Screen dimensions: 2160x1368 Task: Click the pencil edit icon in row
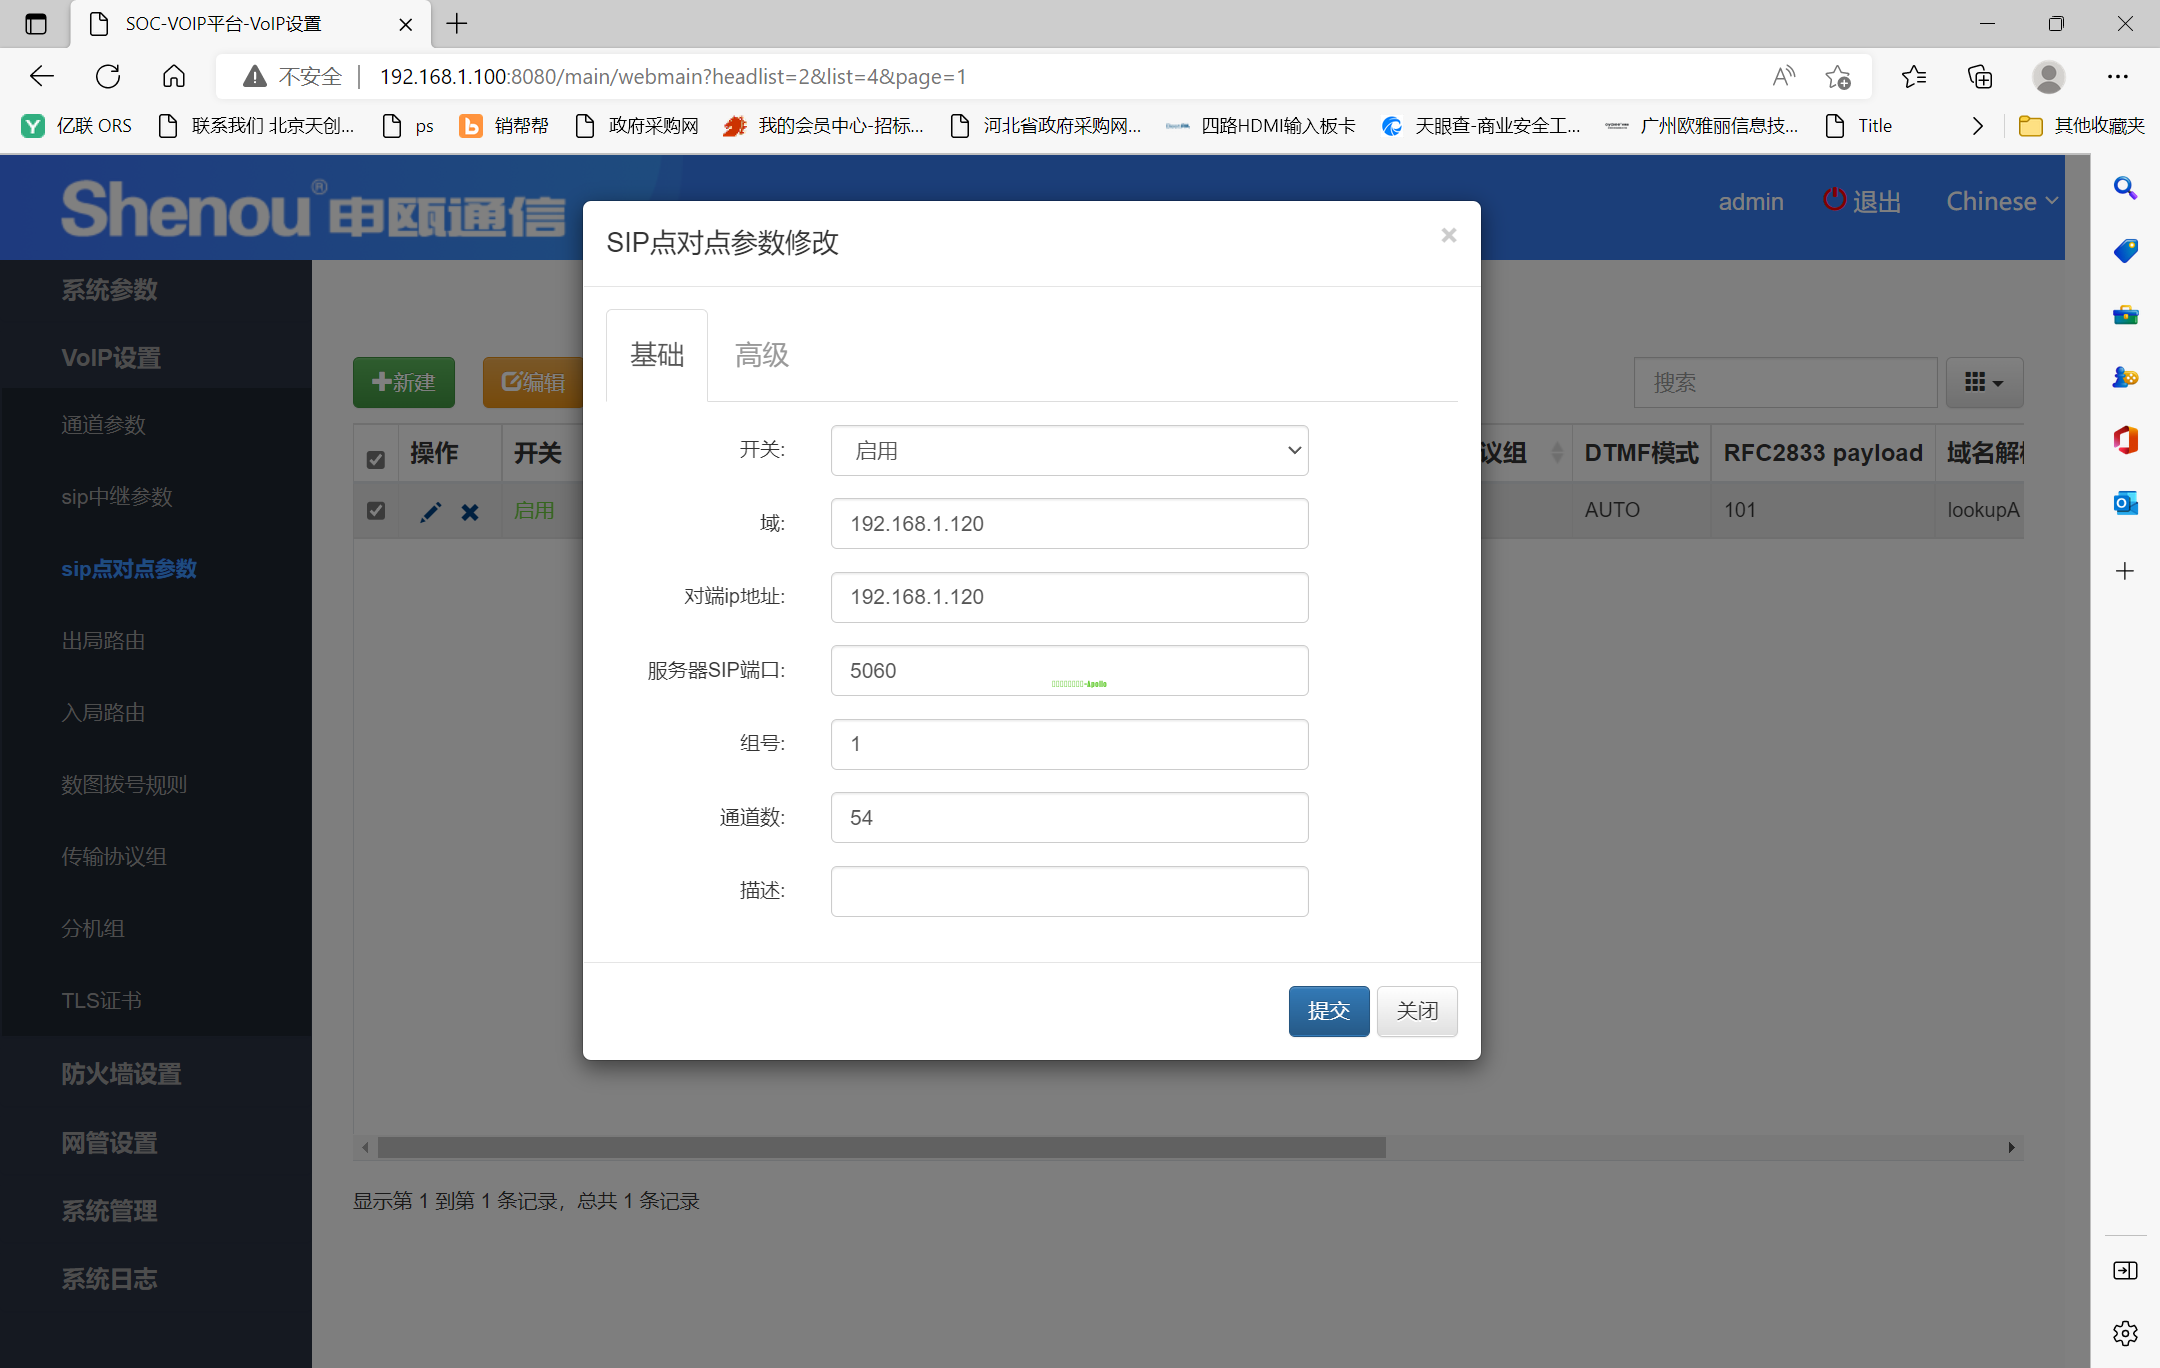430,512
